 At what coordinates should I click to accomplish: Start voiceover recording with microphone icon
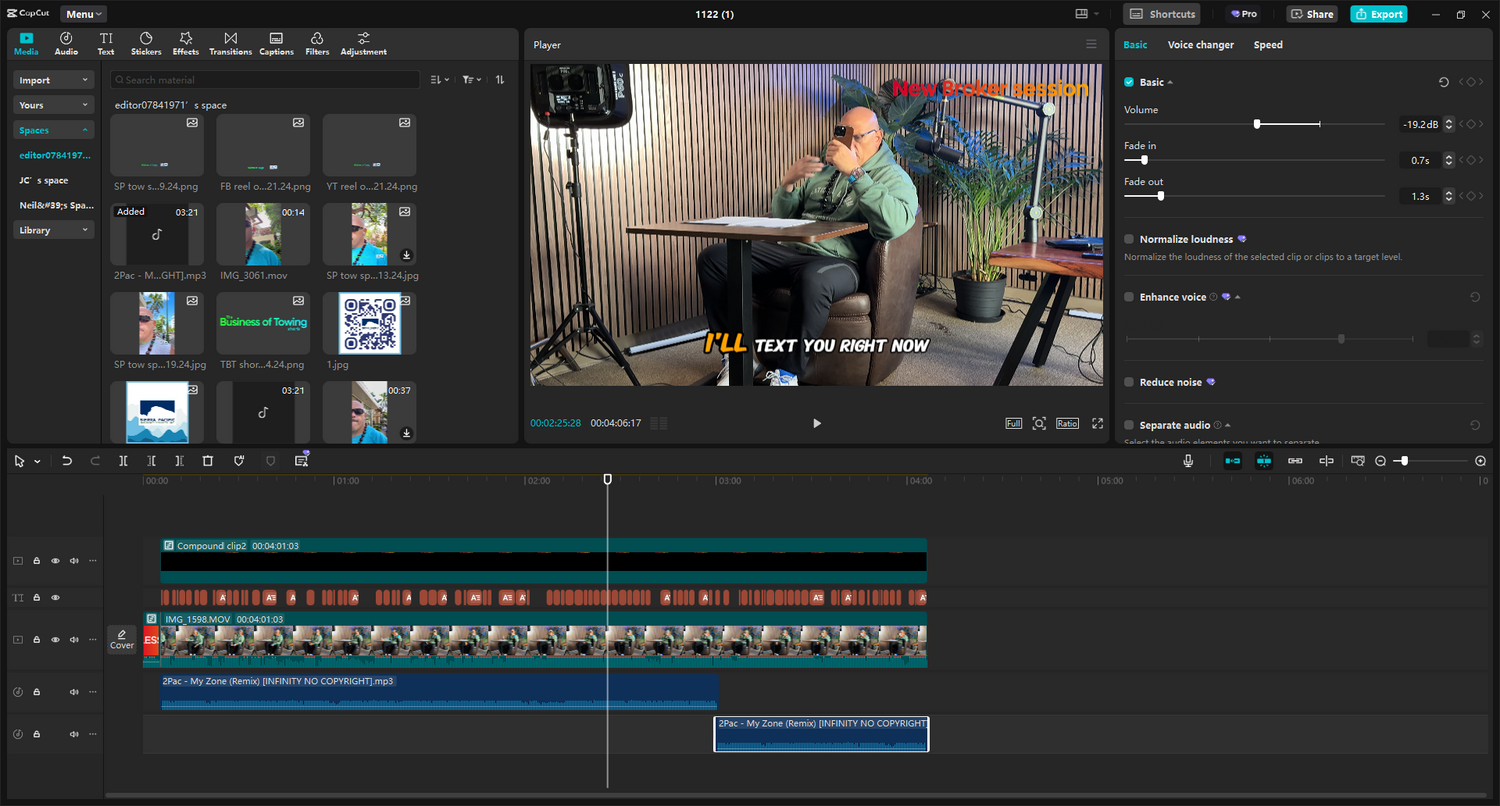[x=1188, y=461]
